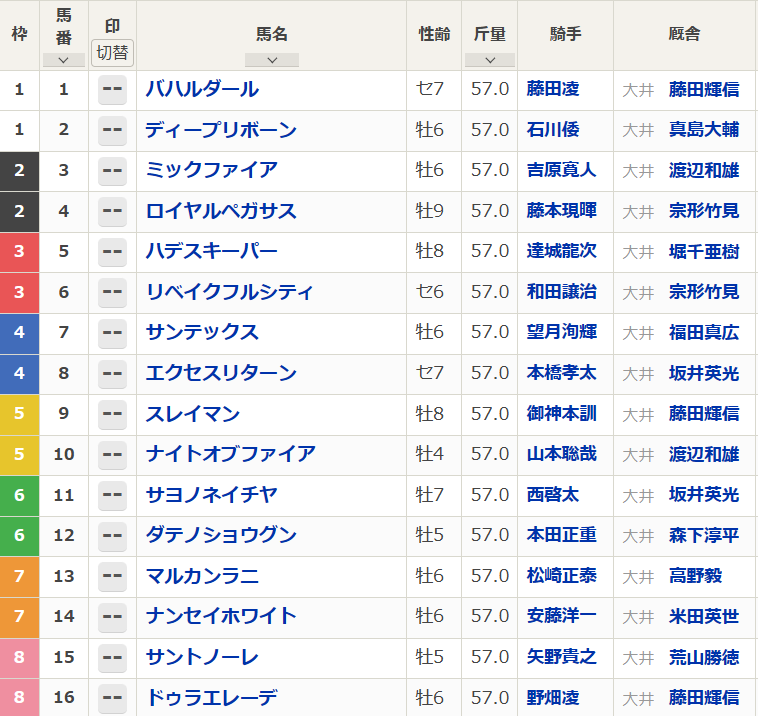
Task: Open horse page for ダテノショウグン
Action: pos(221,535)
